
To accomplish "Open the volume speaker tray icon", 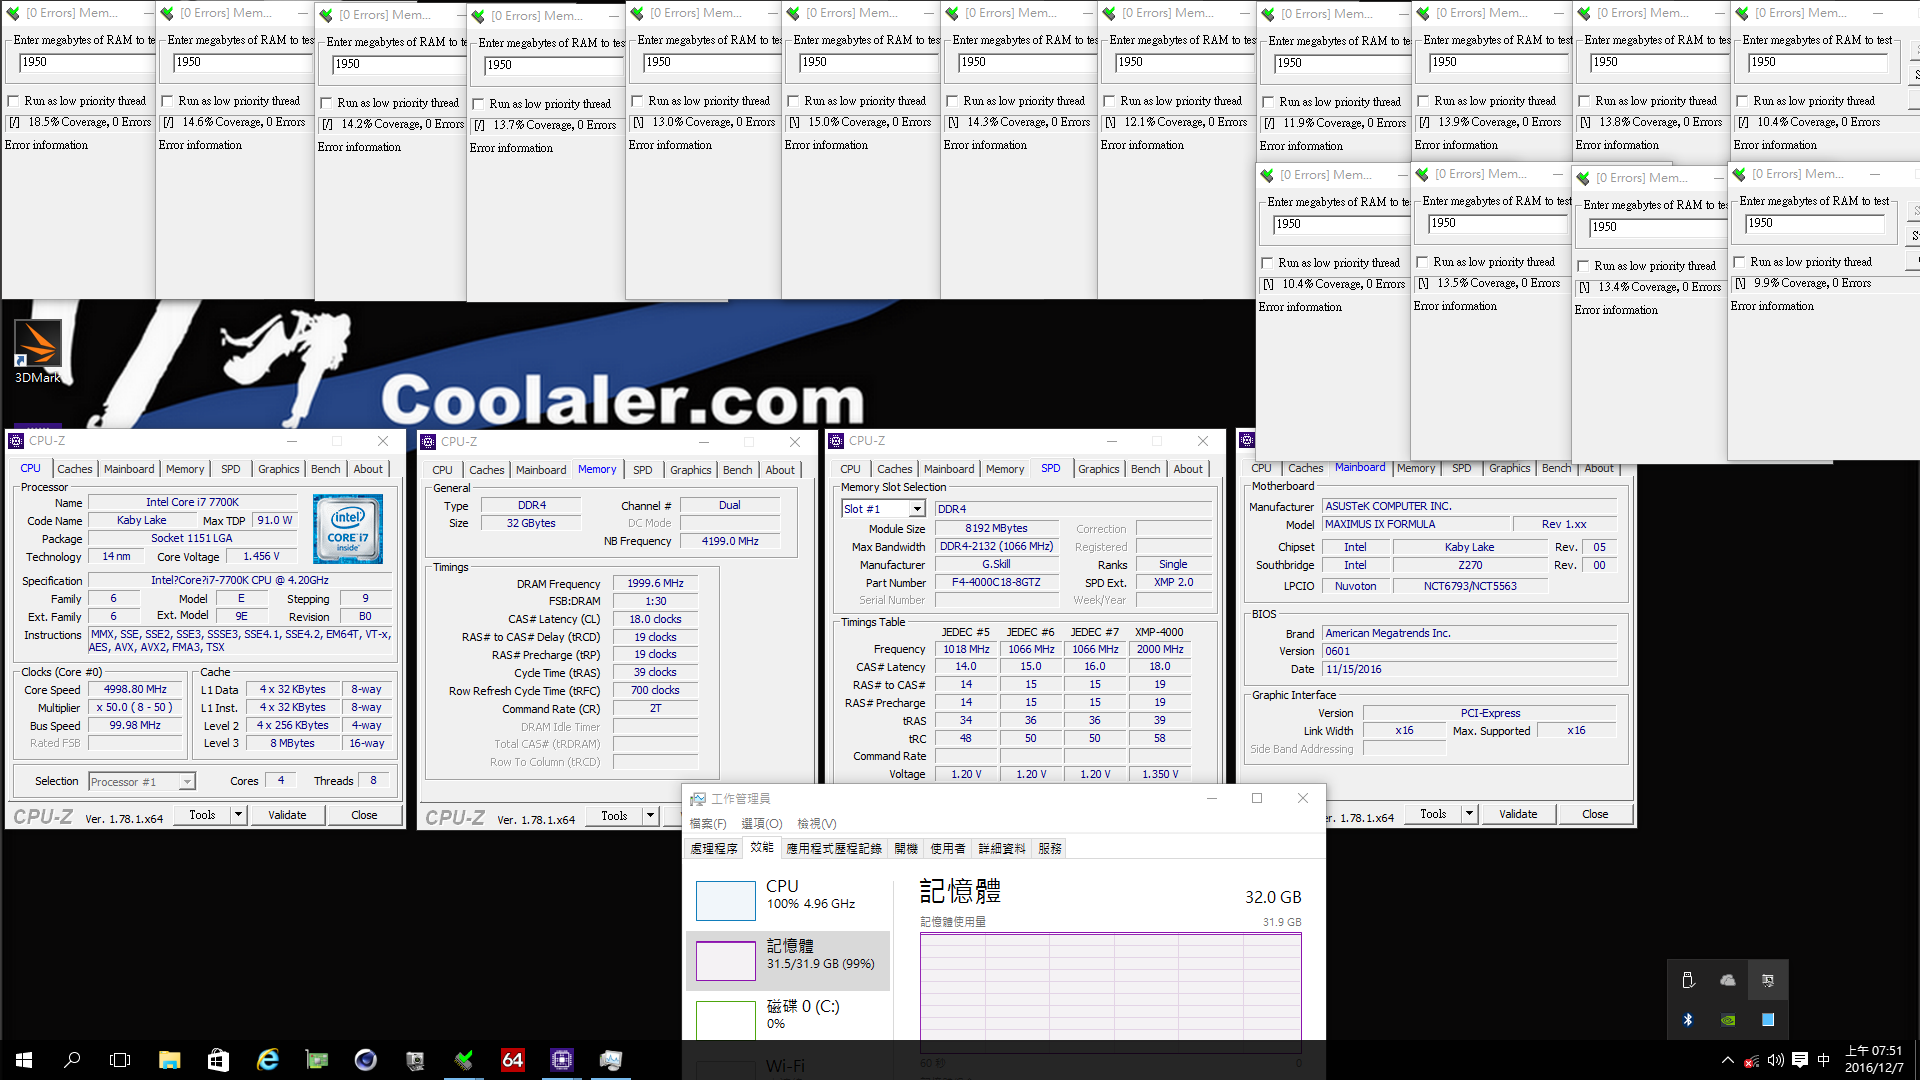I will pos(1775,1060).
